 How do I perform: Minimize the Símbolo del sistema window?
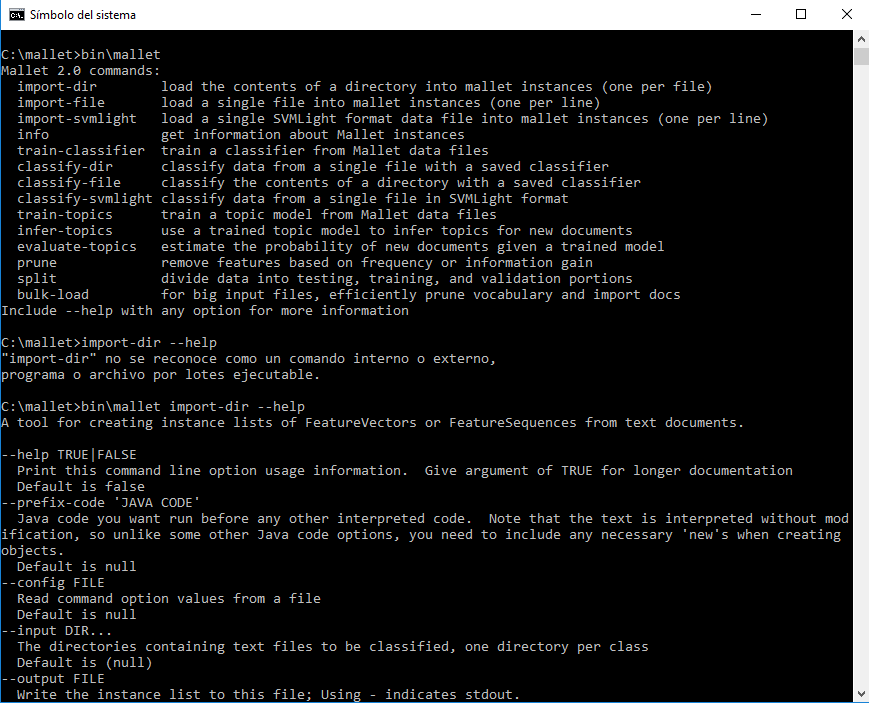(x=755, y=15)
